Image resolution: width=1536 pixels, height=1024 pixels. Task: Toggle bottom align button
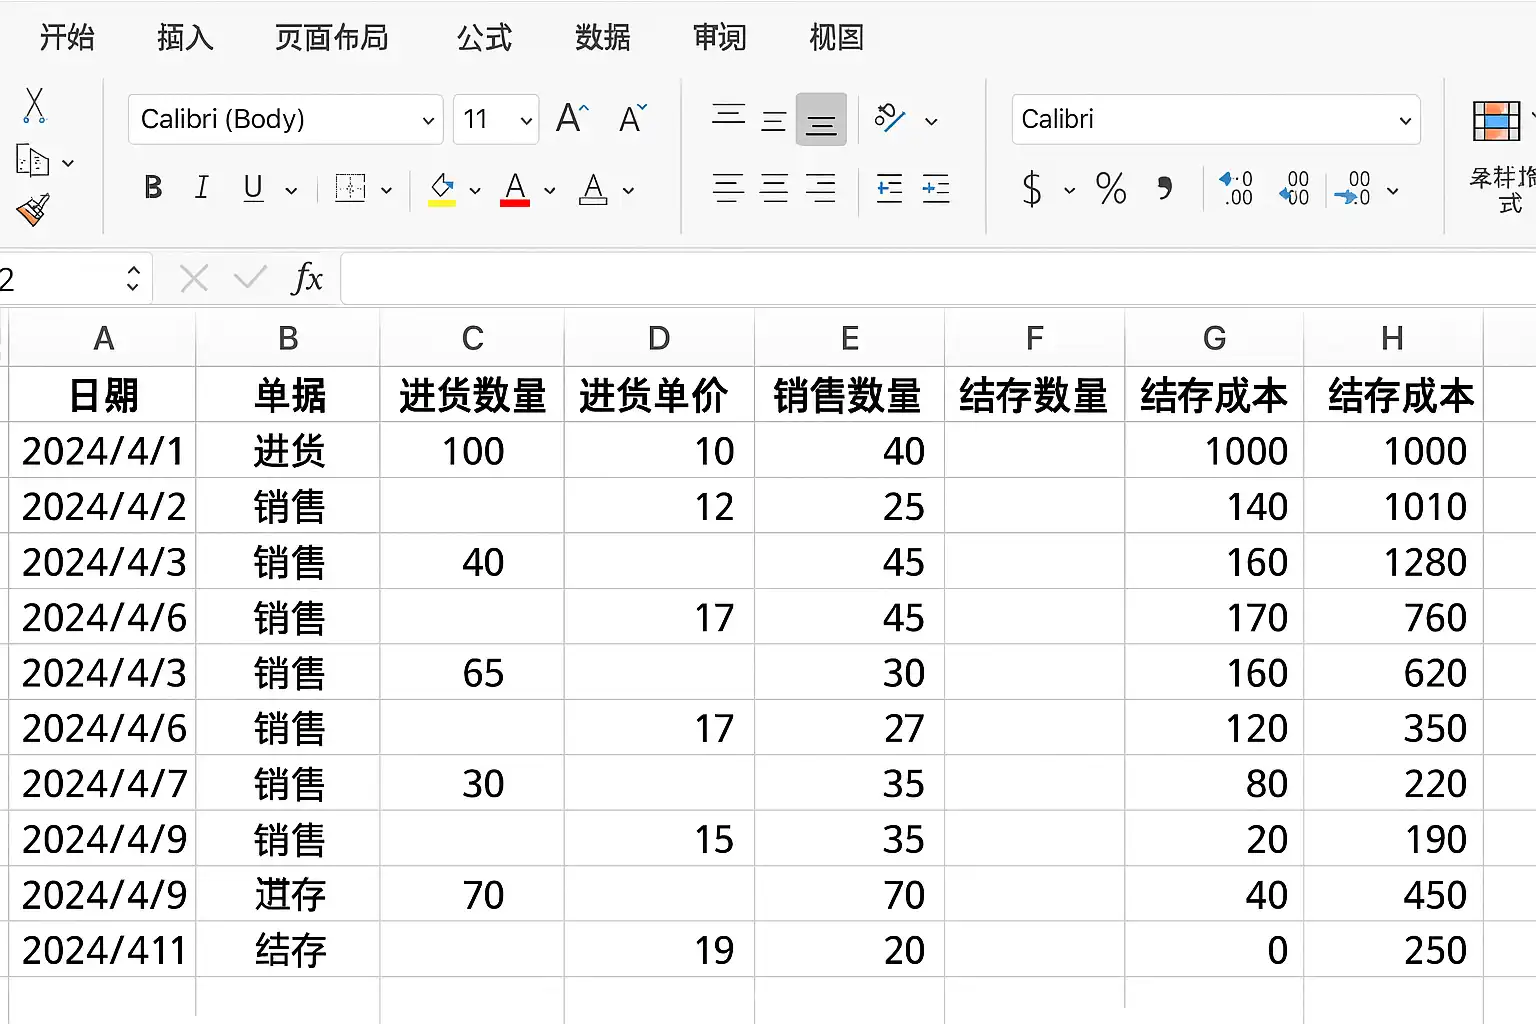[821, 120]
